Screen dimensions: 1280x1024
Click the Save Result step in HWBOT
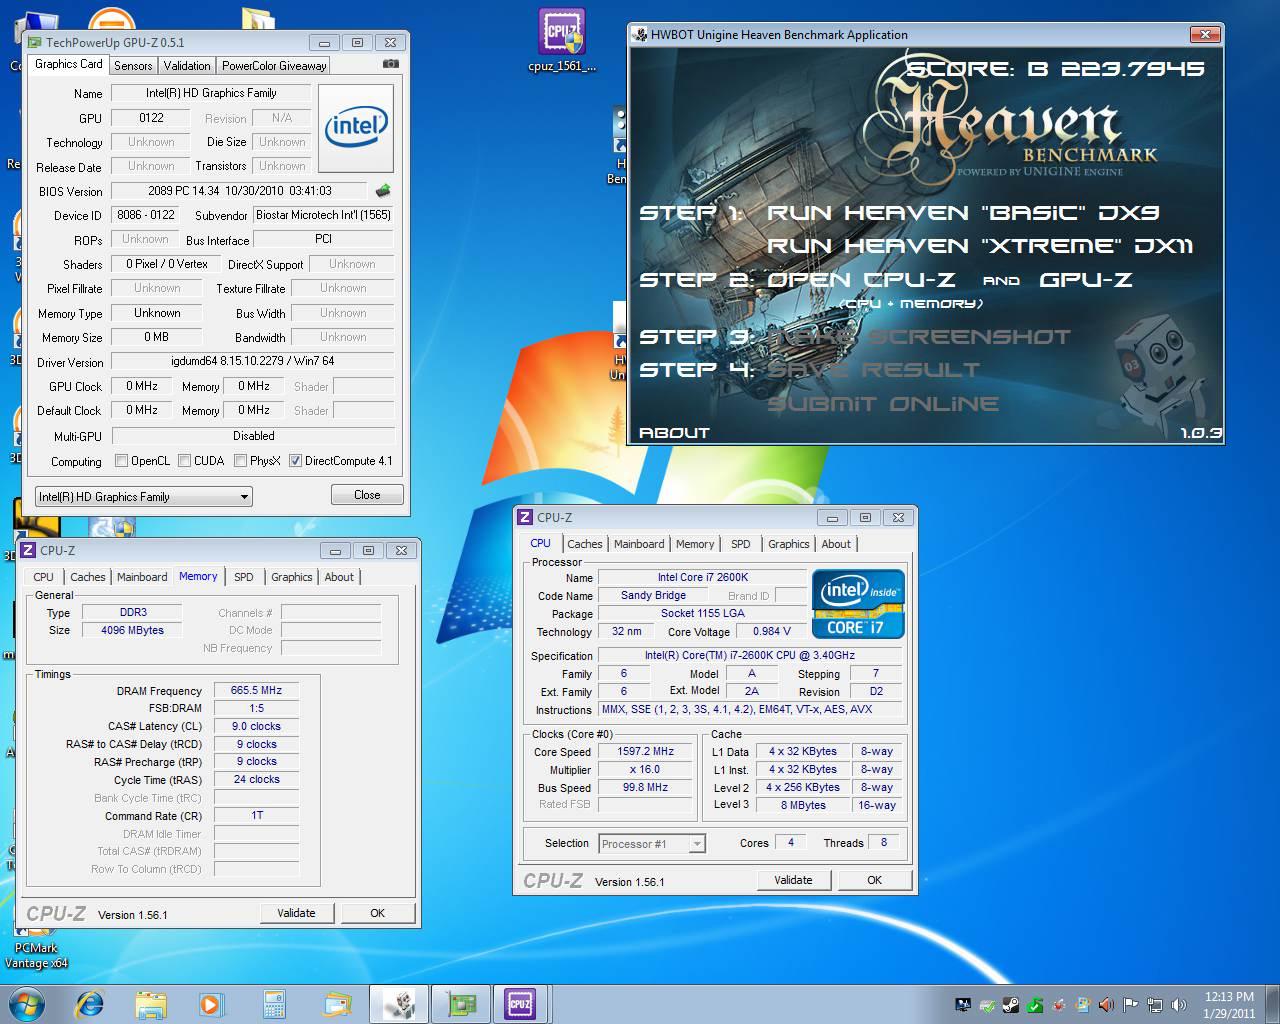click(x=874, y=370)
